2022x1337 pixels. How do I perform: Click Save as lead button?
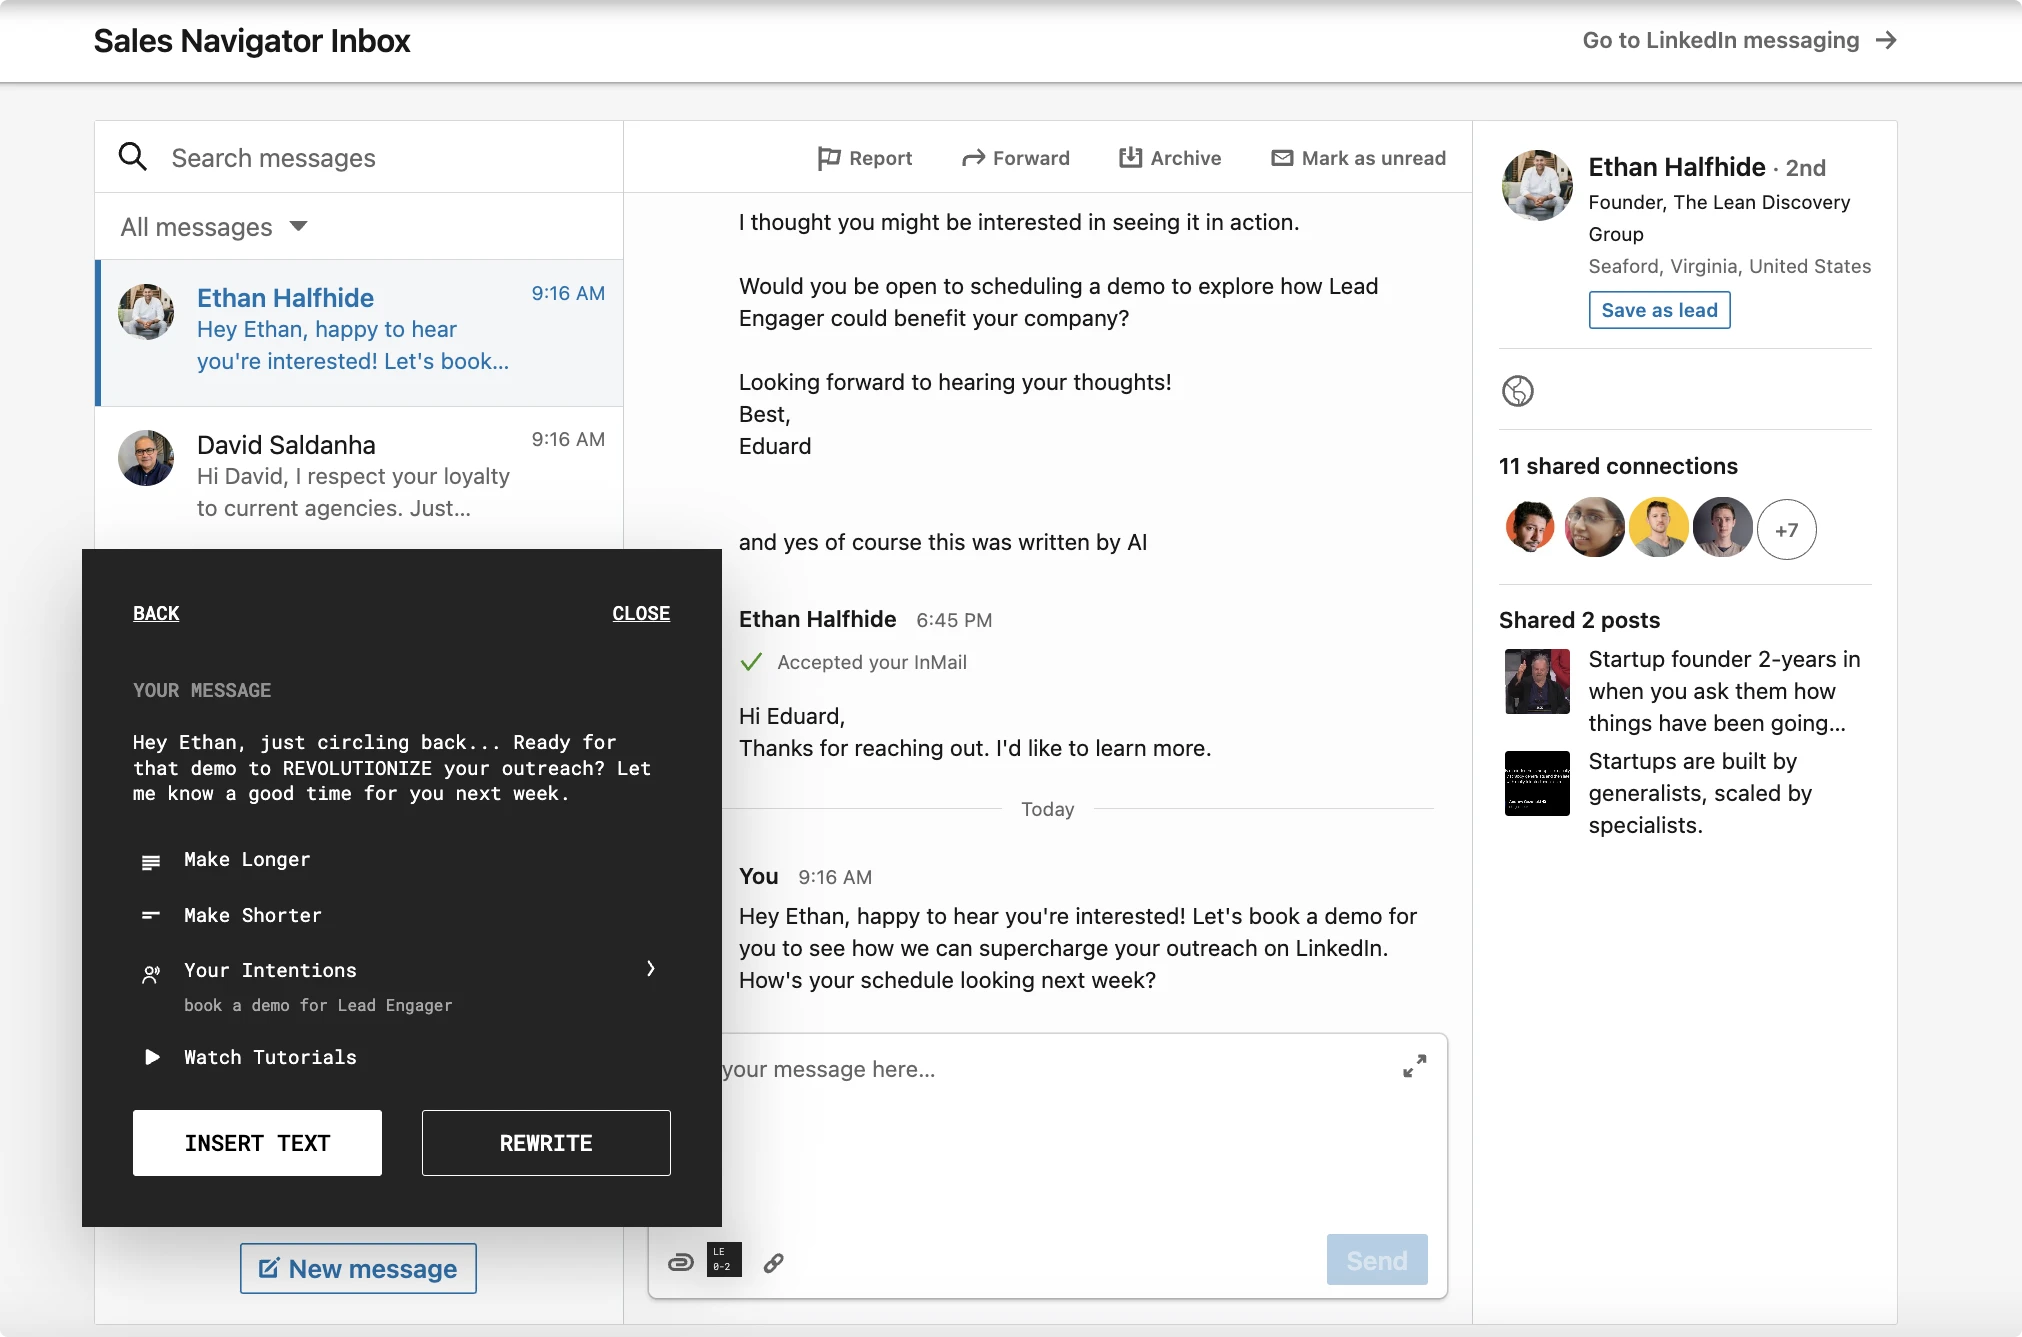click(1659, 310)
